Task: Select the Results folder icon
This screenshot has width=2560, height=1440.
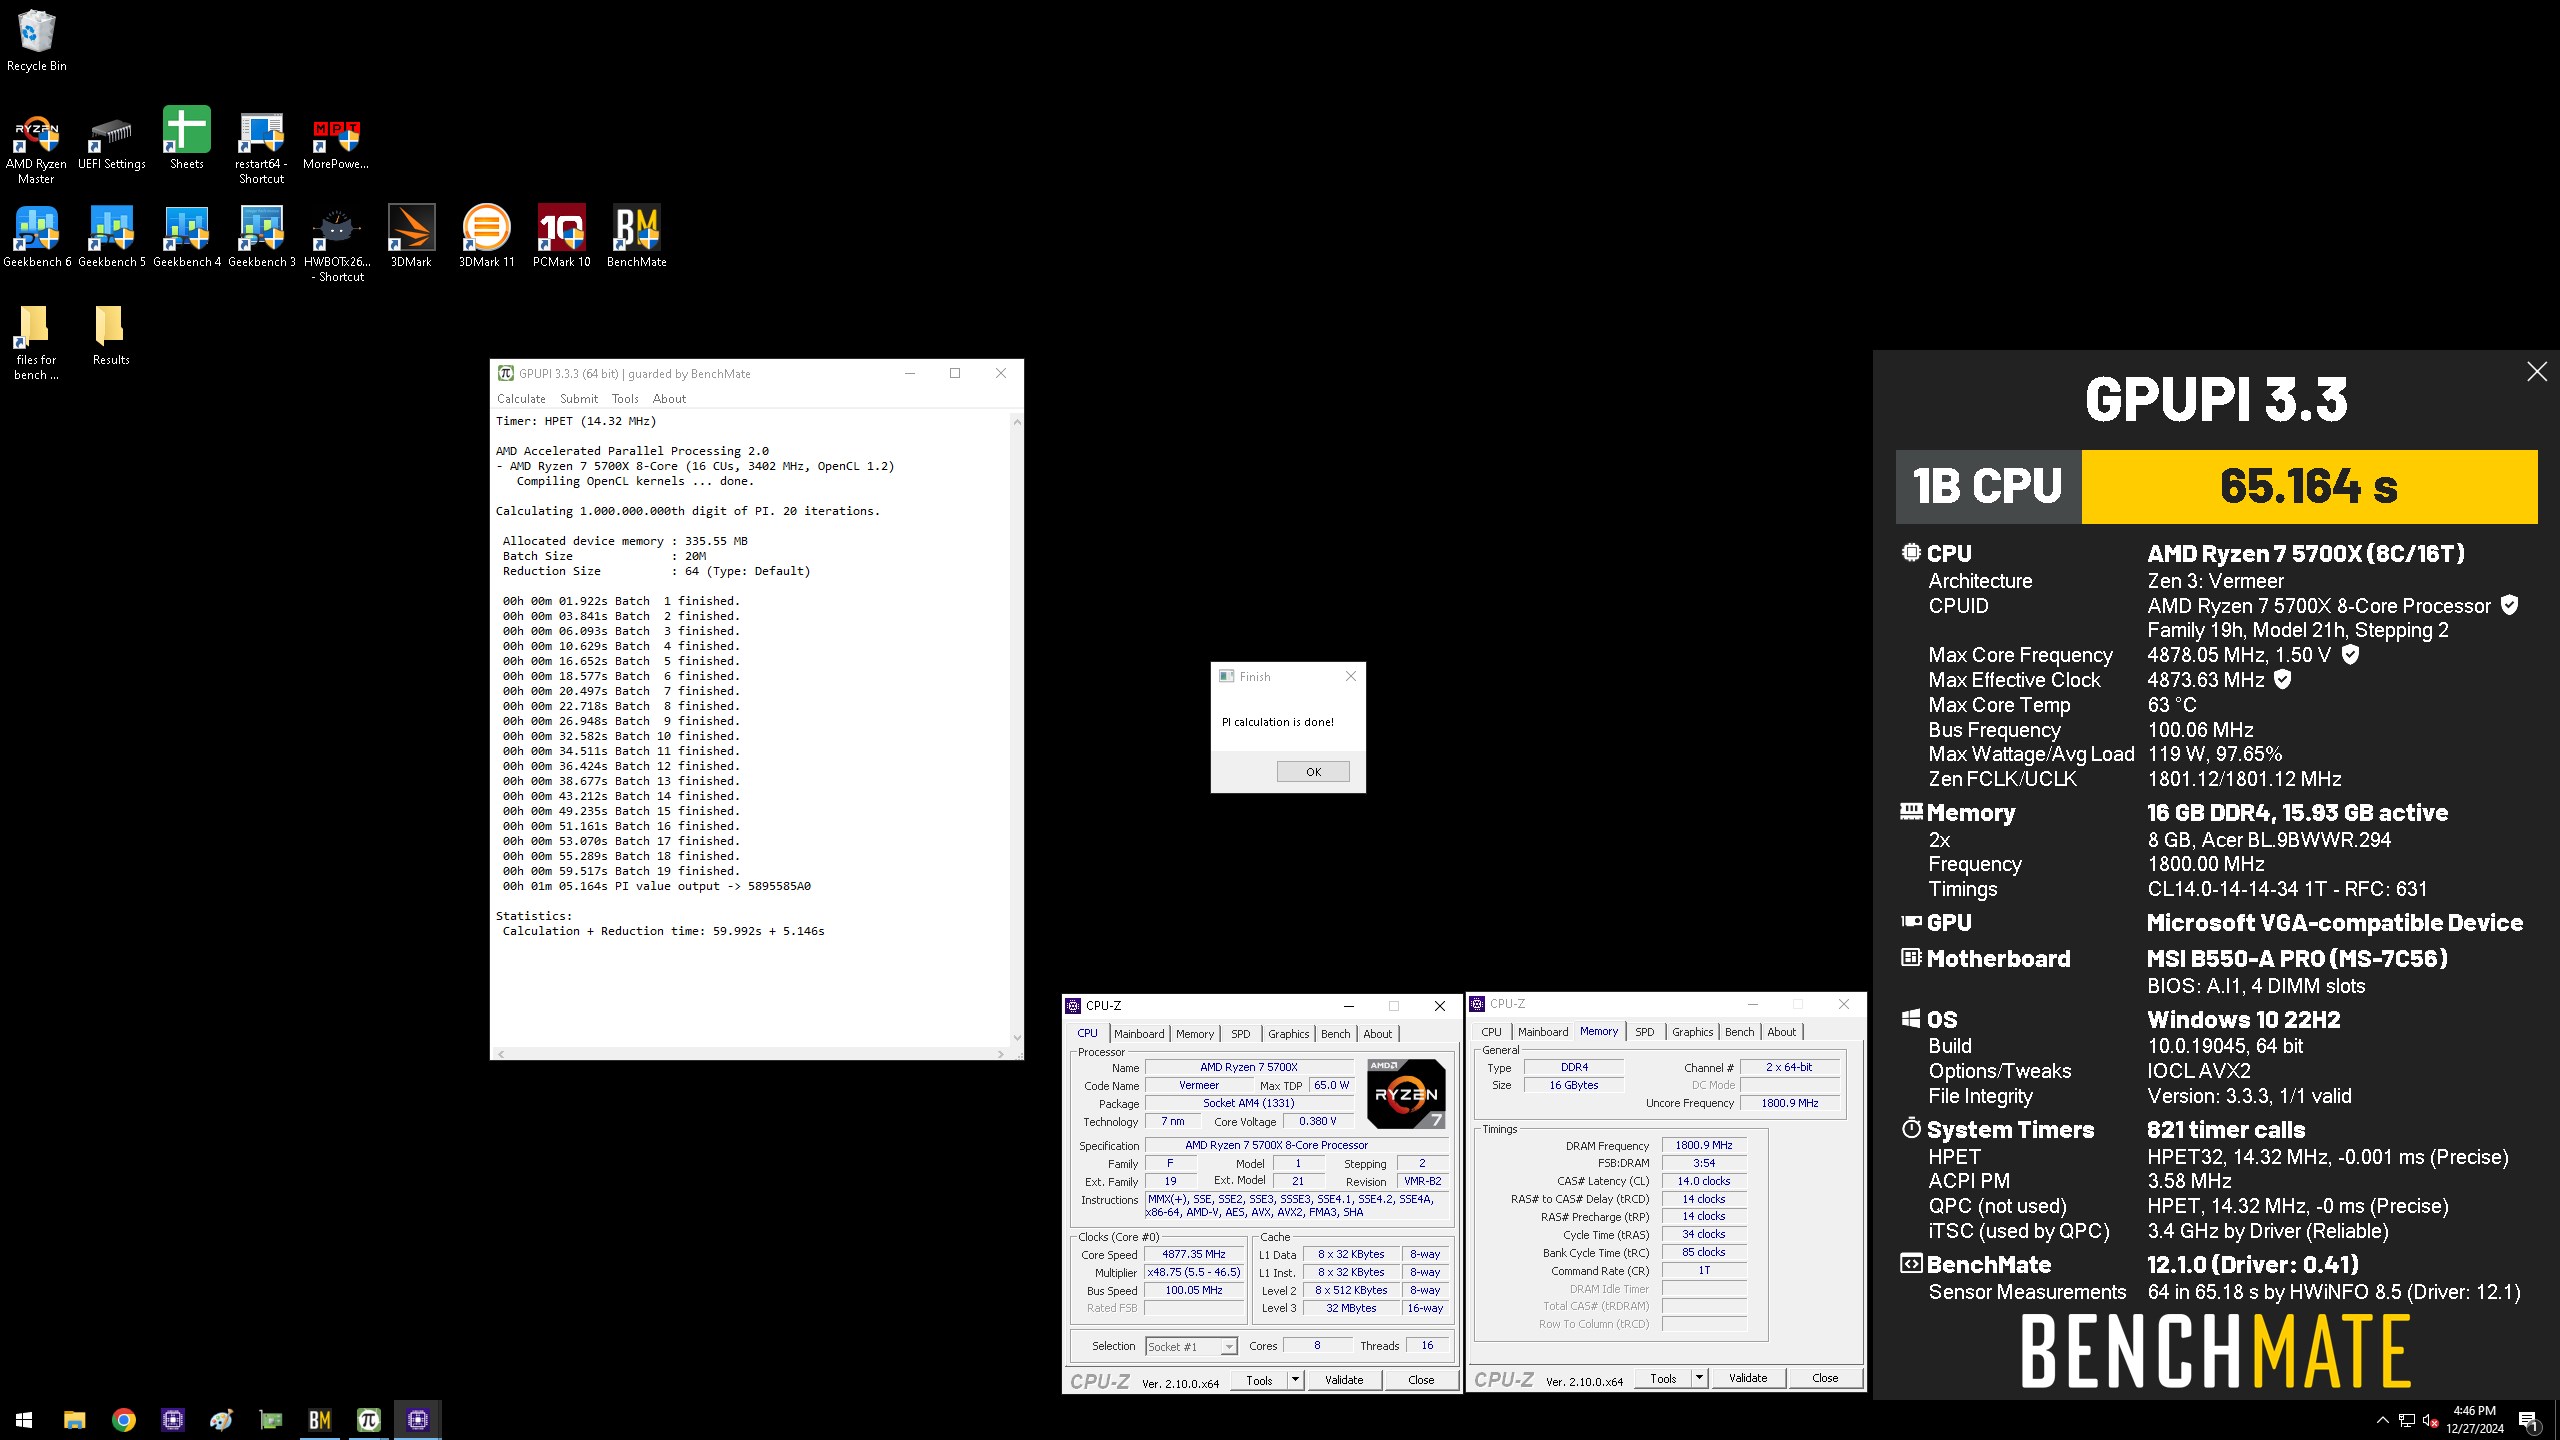Action: pos(111,336)
